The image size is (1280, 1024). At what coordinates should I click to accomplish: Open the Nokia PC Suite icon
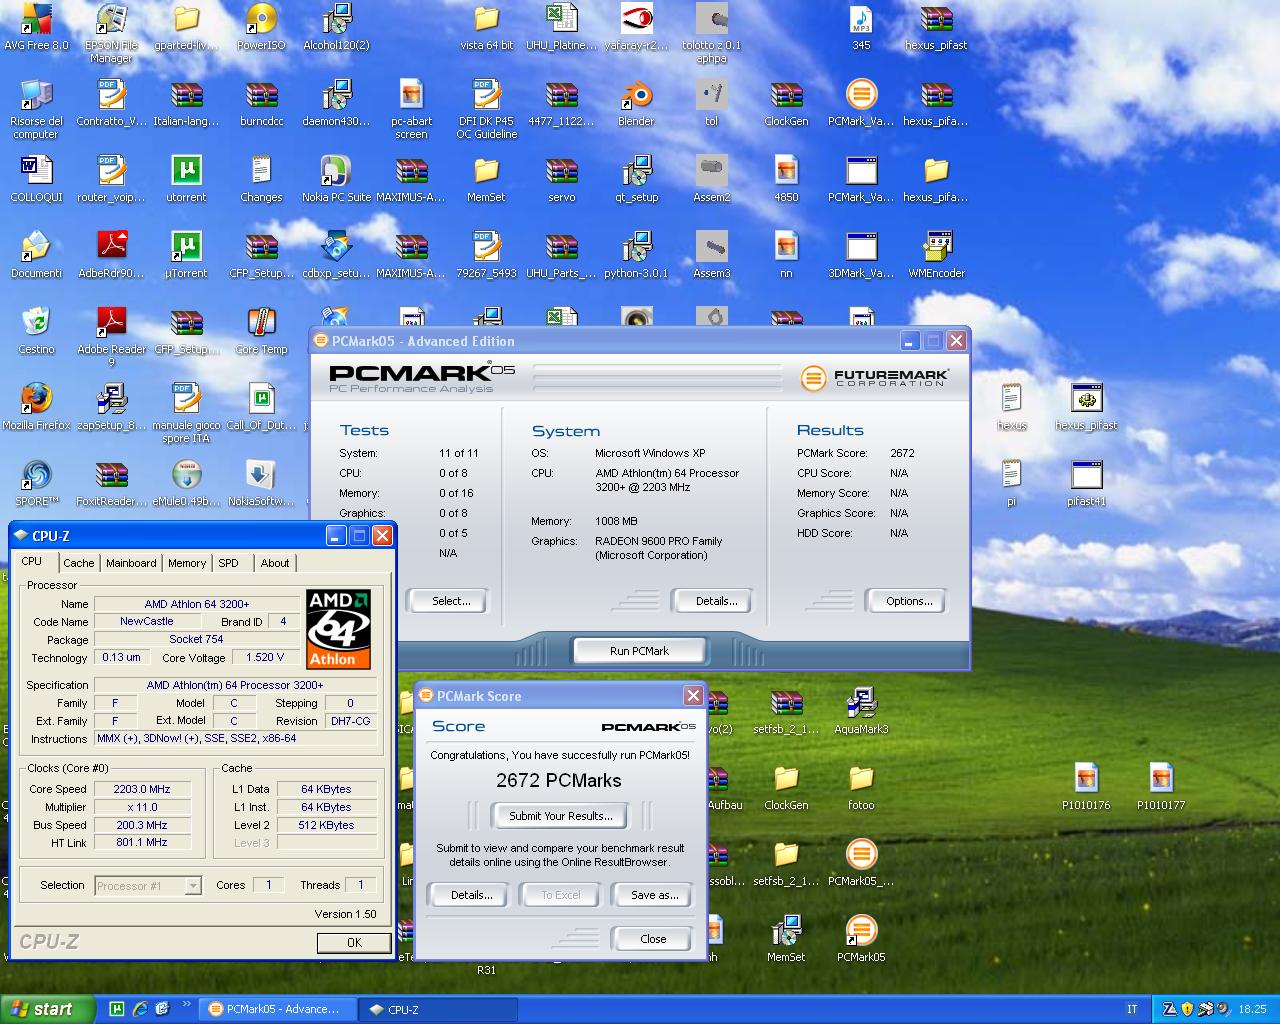click(x=336, y=179)
